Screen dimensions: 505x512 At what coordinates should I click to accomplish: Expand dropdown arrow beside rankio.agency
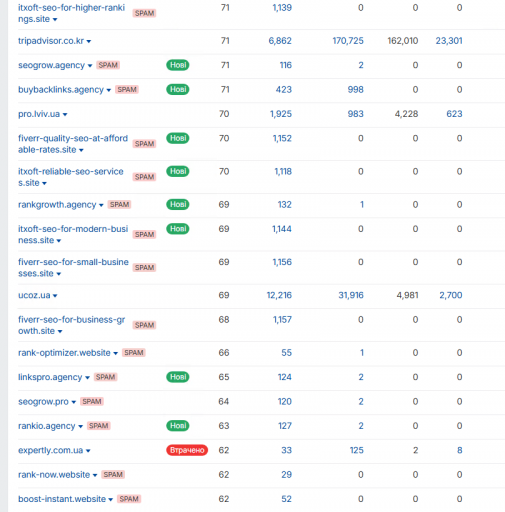pyautogui.click(x=80, y=426)
